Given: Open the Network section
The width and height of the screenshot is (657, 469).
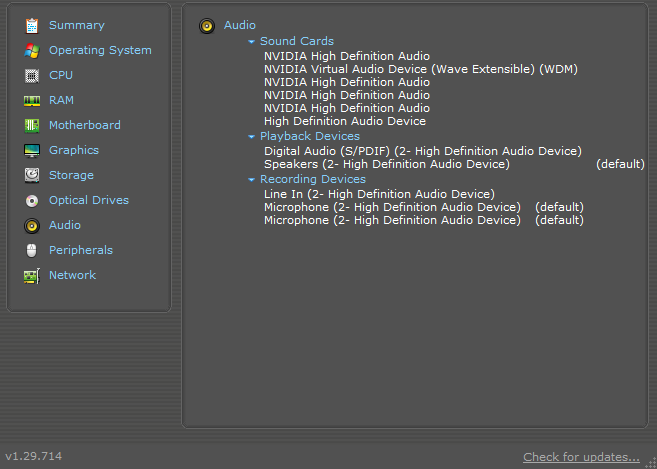Looking at the screenshot, I should (72, 275).
